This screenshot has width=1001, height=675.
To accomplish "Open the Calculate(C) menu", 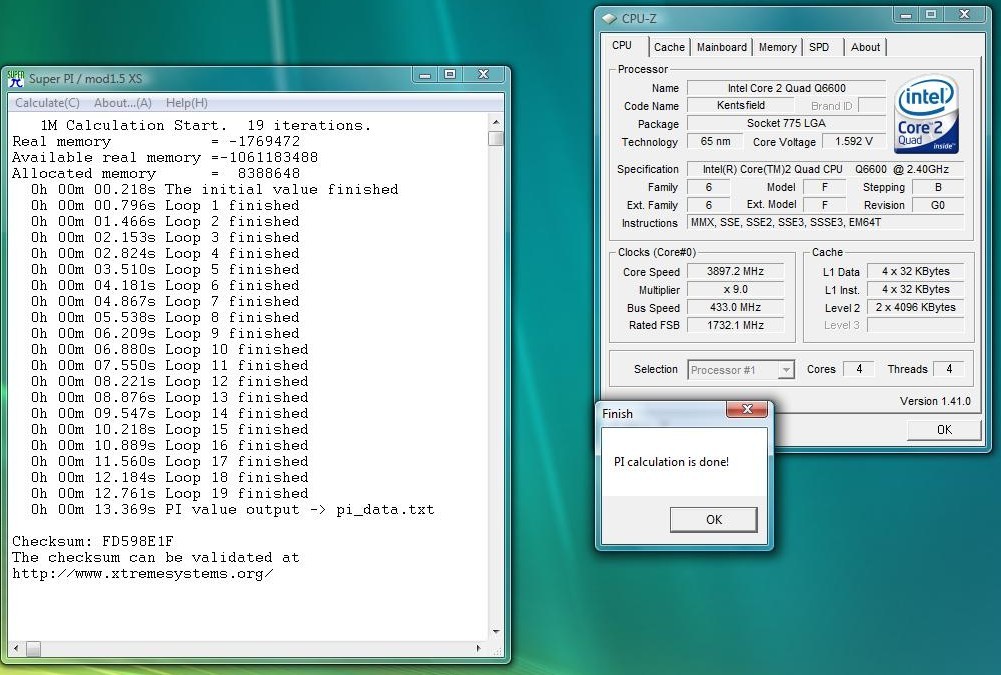I will click(47, 103).
